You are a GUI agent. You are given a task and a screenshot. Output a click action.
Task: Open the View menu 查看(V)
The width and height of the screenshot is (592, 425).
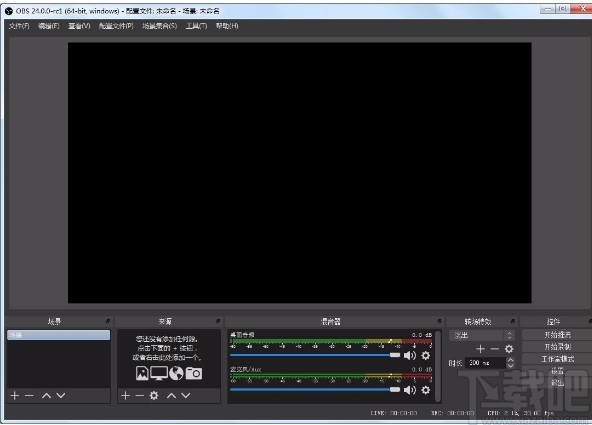(79, 26)
